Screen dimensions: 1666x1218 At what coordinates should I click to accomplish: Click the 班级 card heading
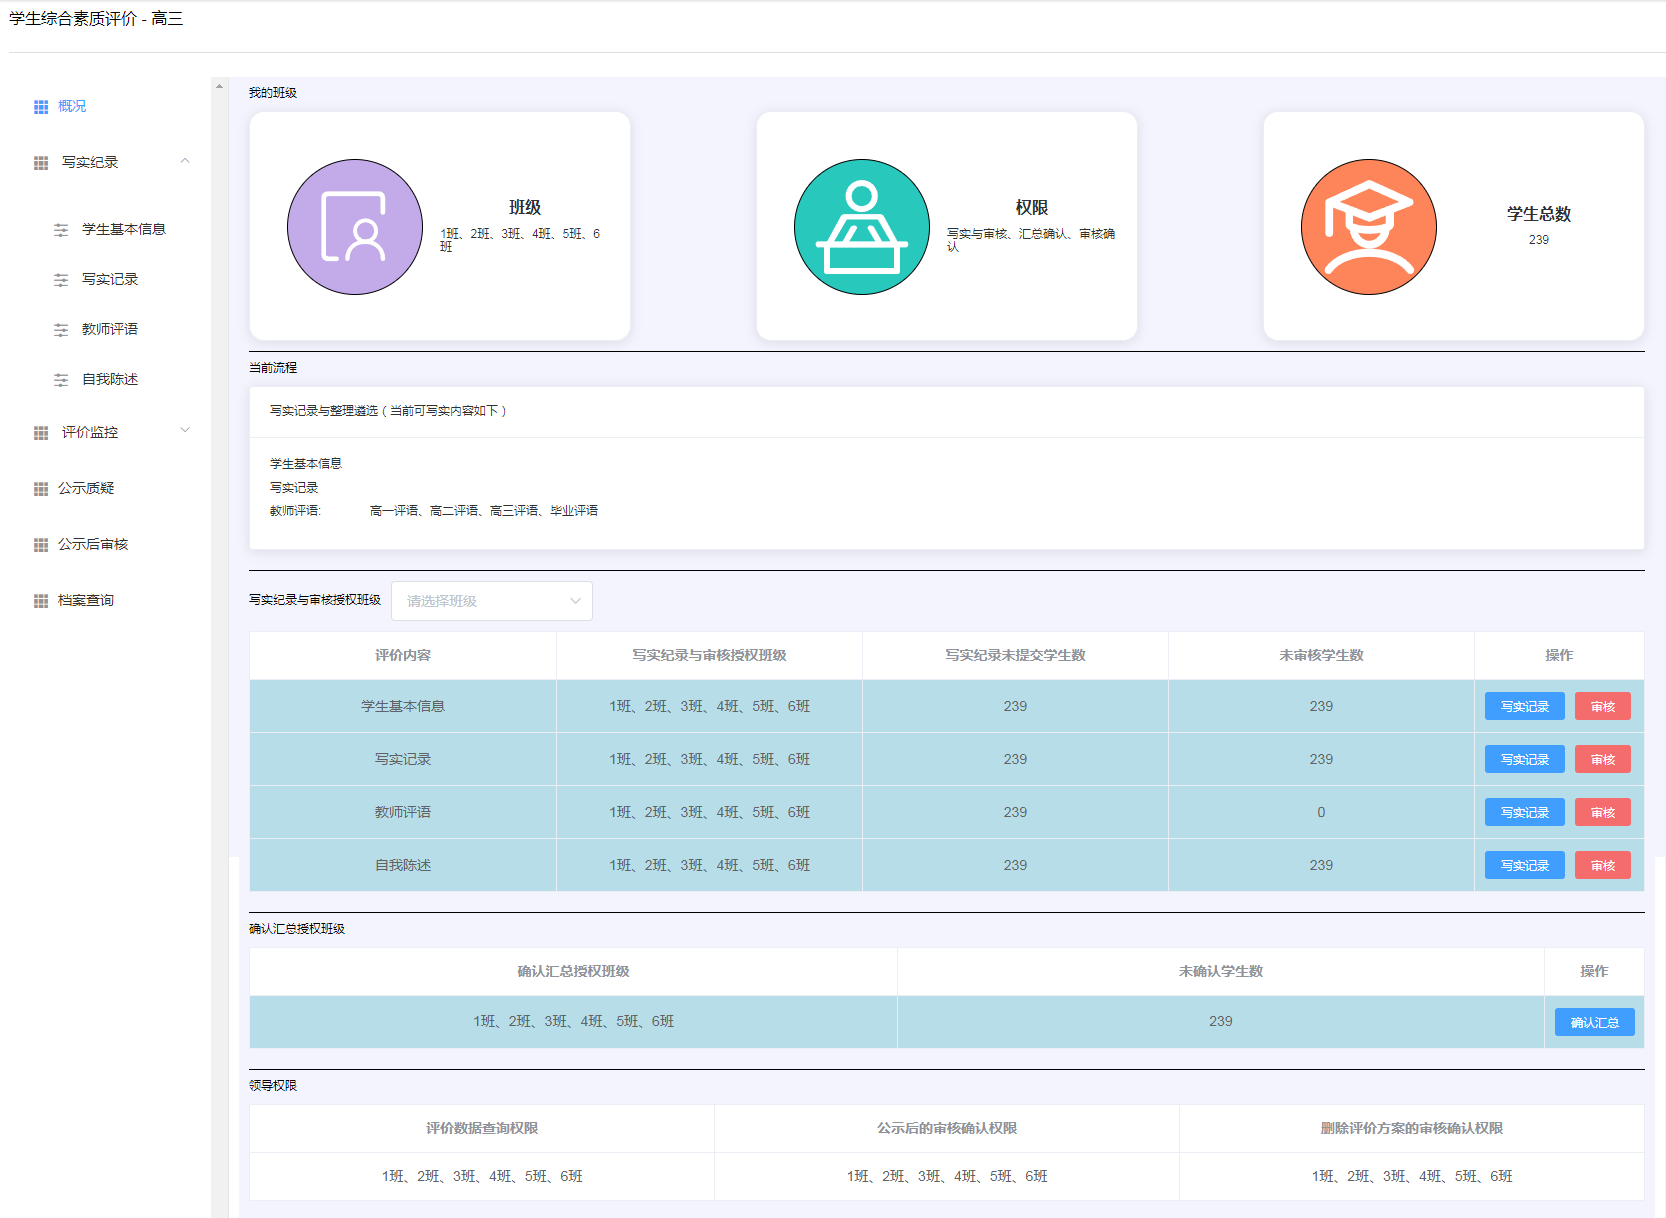coord(525,207)
